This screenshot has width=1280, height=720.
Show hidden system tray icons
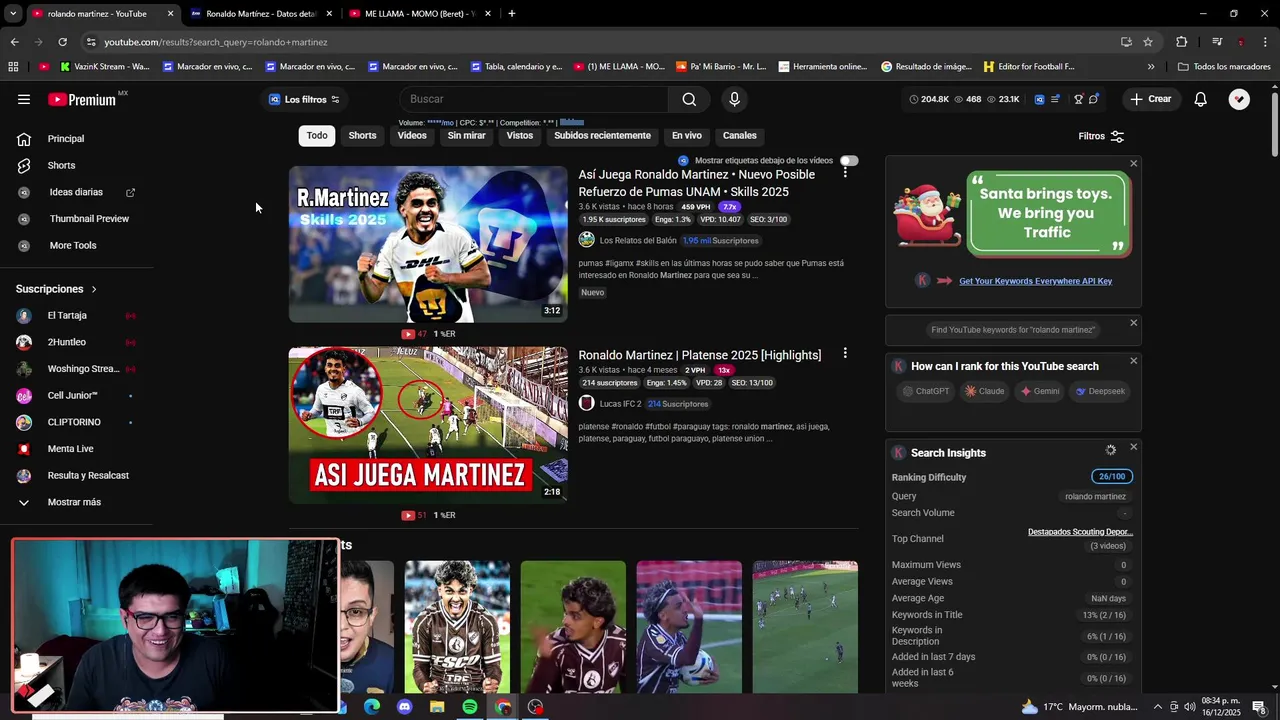tap(1158, 707)
